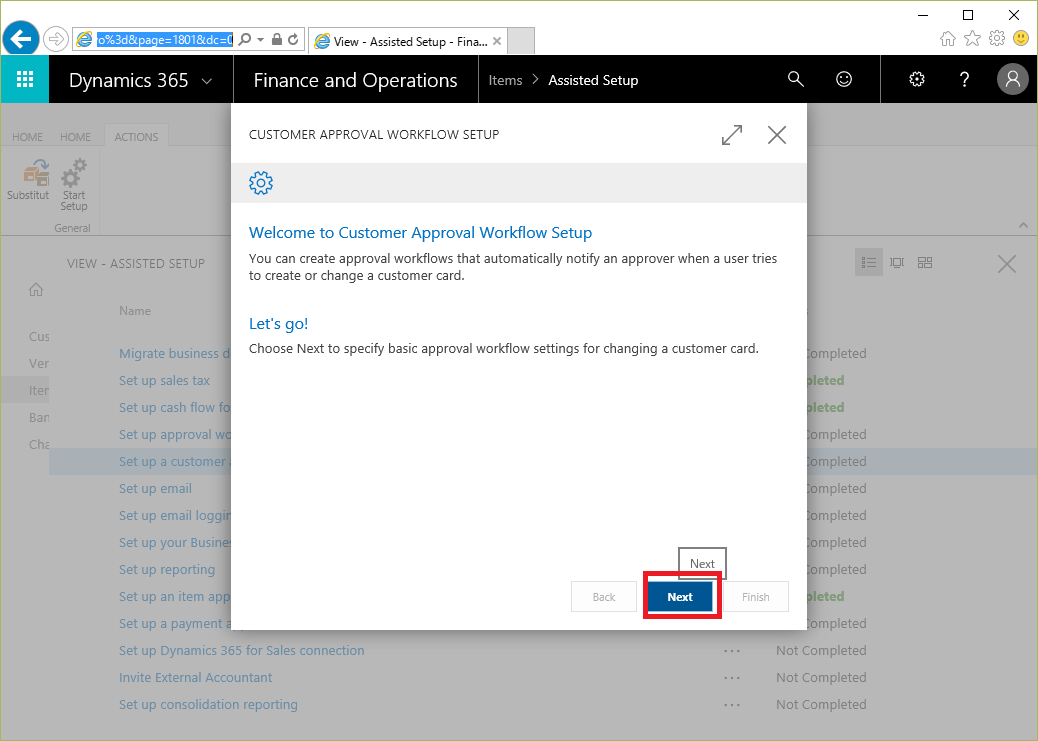Open Migrate business data link
Viewport: 1038px width, 741px height.
(175, 354)
